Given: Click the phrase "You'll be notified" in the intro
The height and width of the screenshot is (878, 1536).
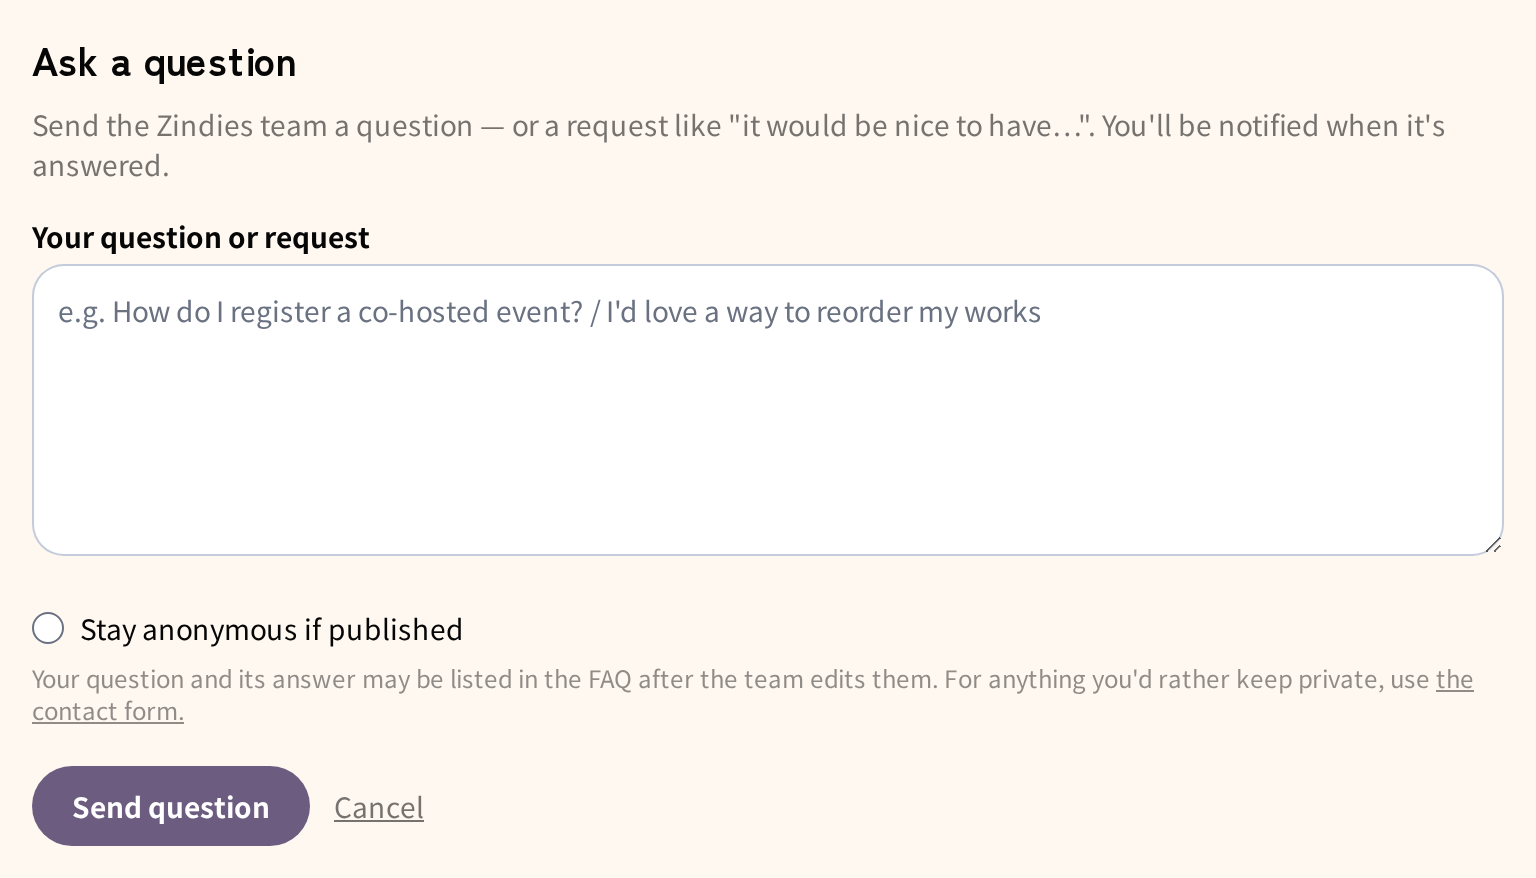Looking at the screenshot, I should (x=1211, y=126).
